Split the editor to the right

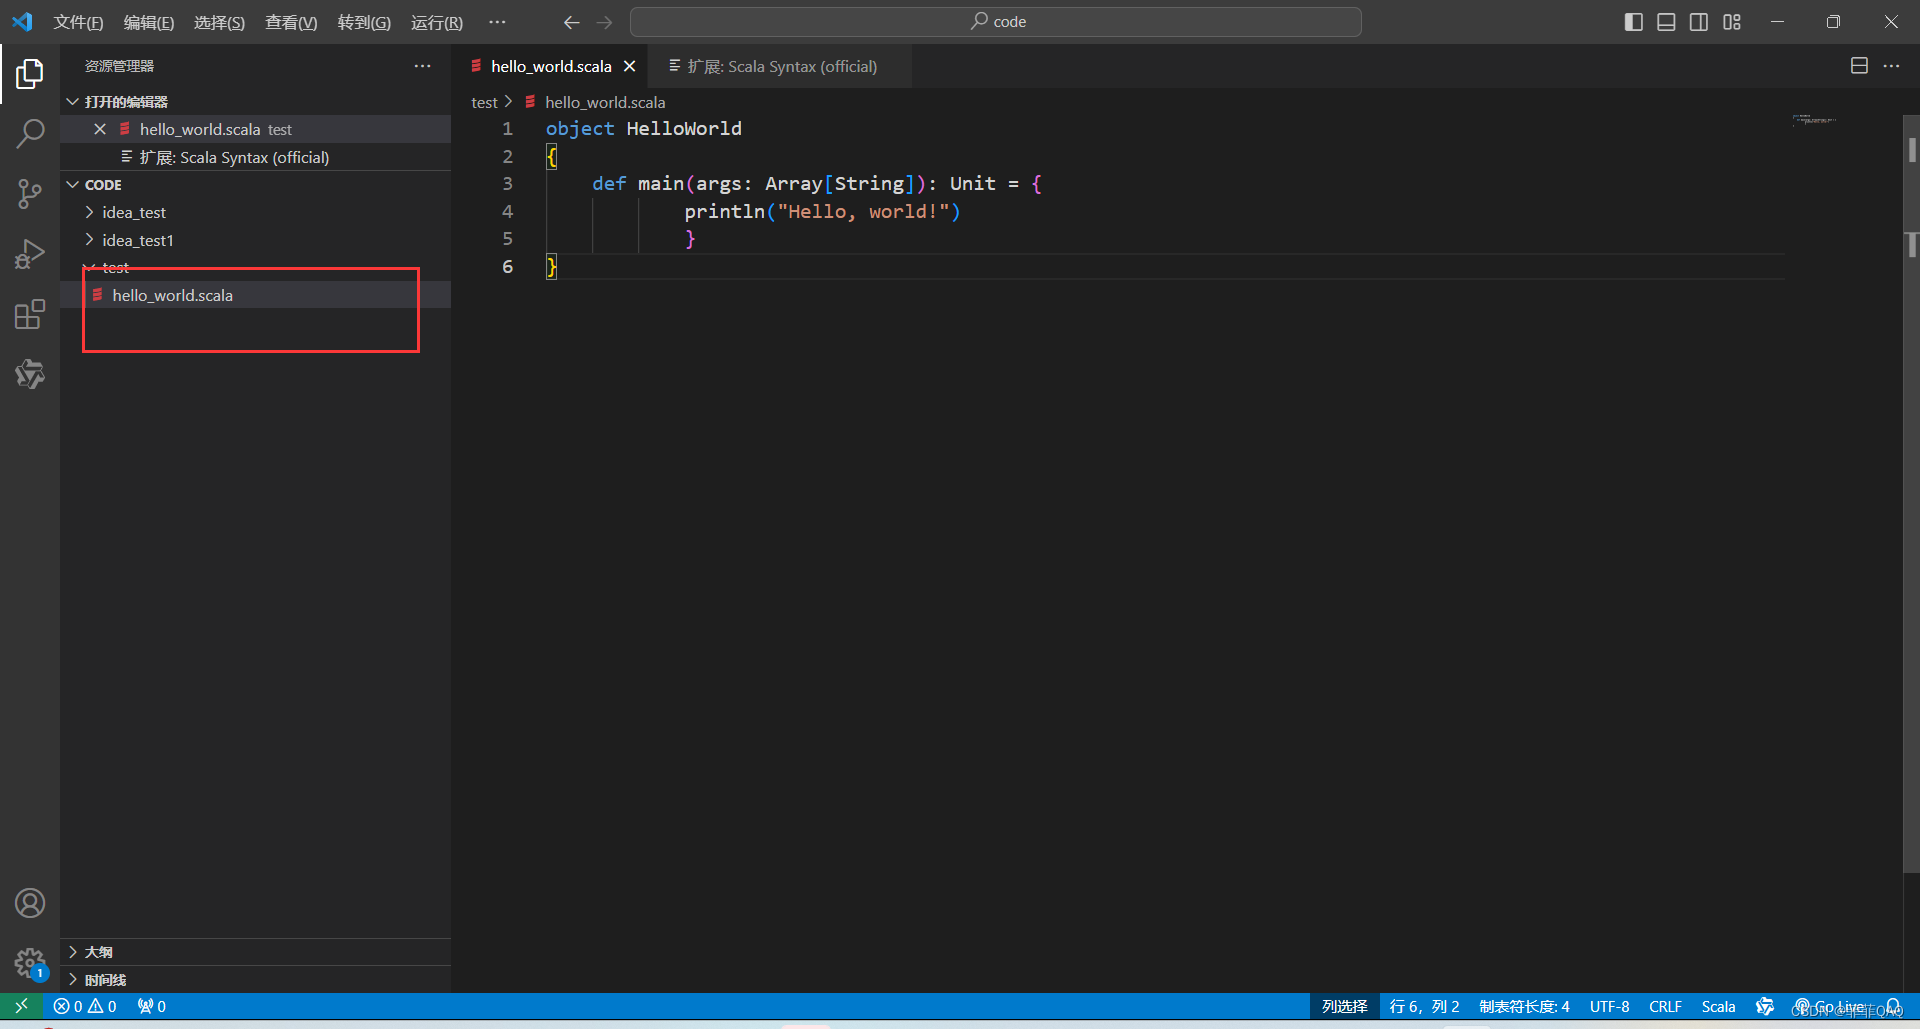1859,66
